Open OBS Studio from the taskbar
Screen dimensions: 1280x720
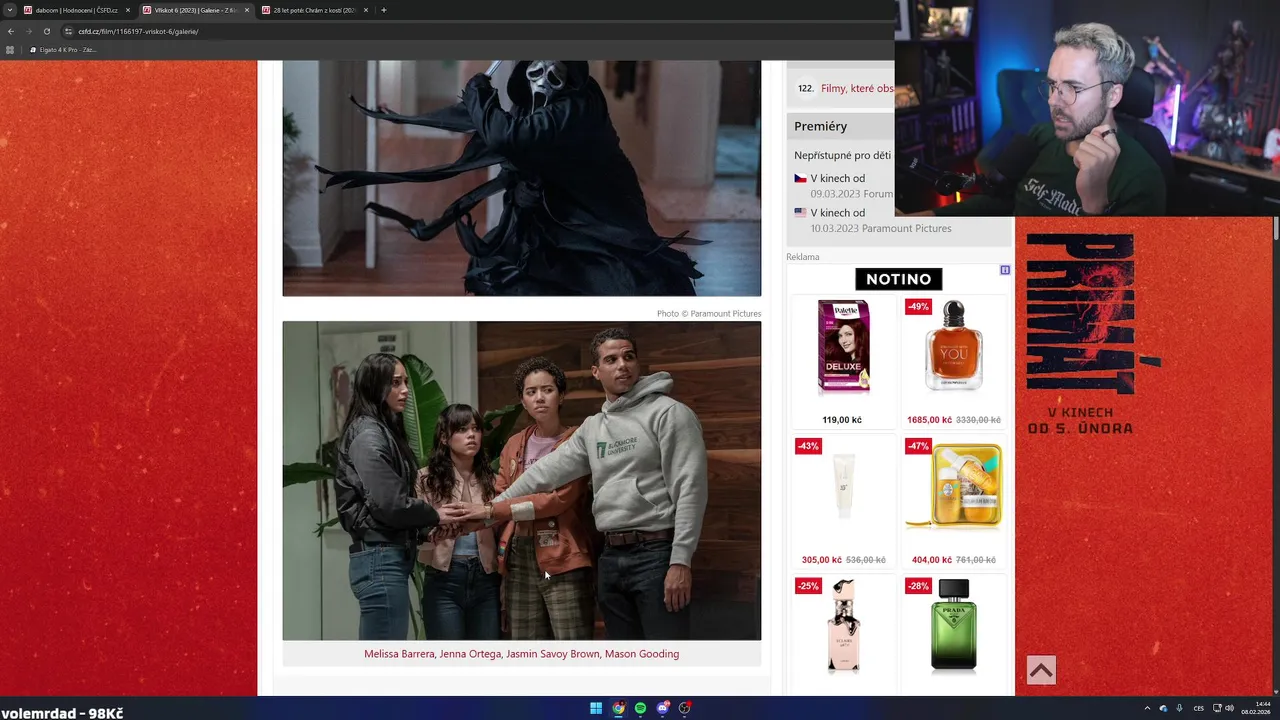pyautogui.click(x=685, y=708)
